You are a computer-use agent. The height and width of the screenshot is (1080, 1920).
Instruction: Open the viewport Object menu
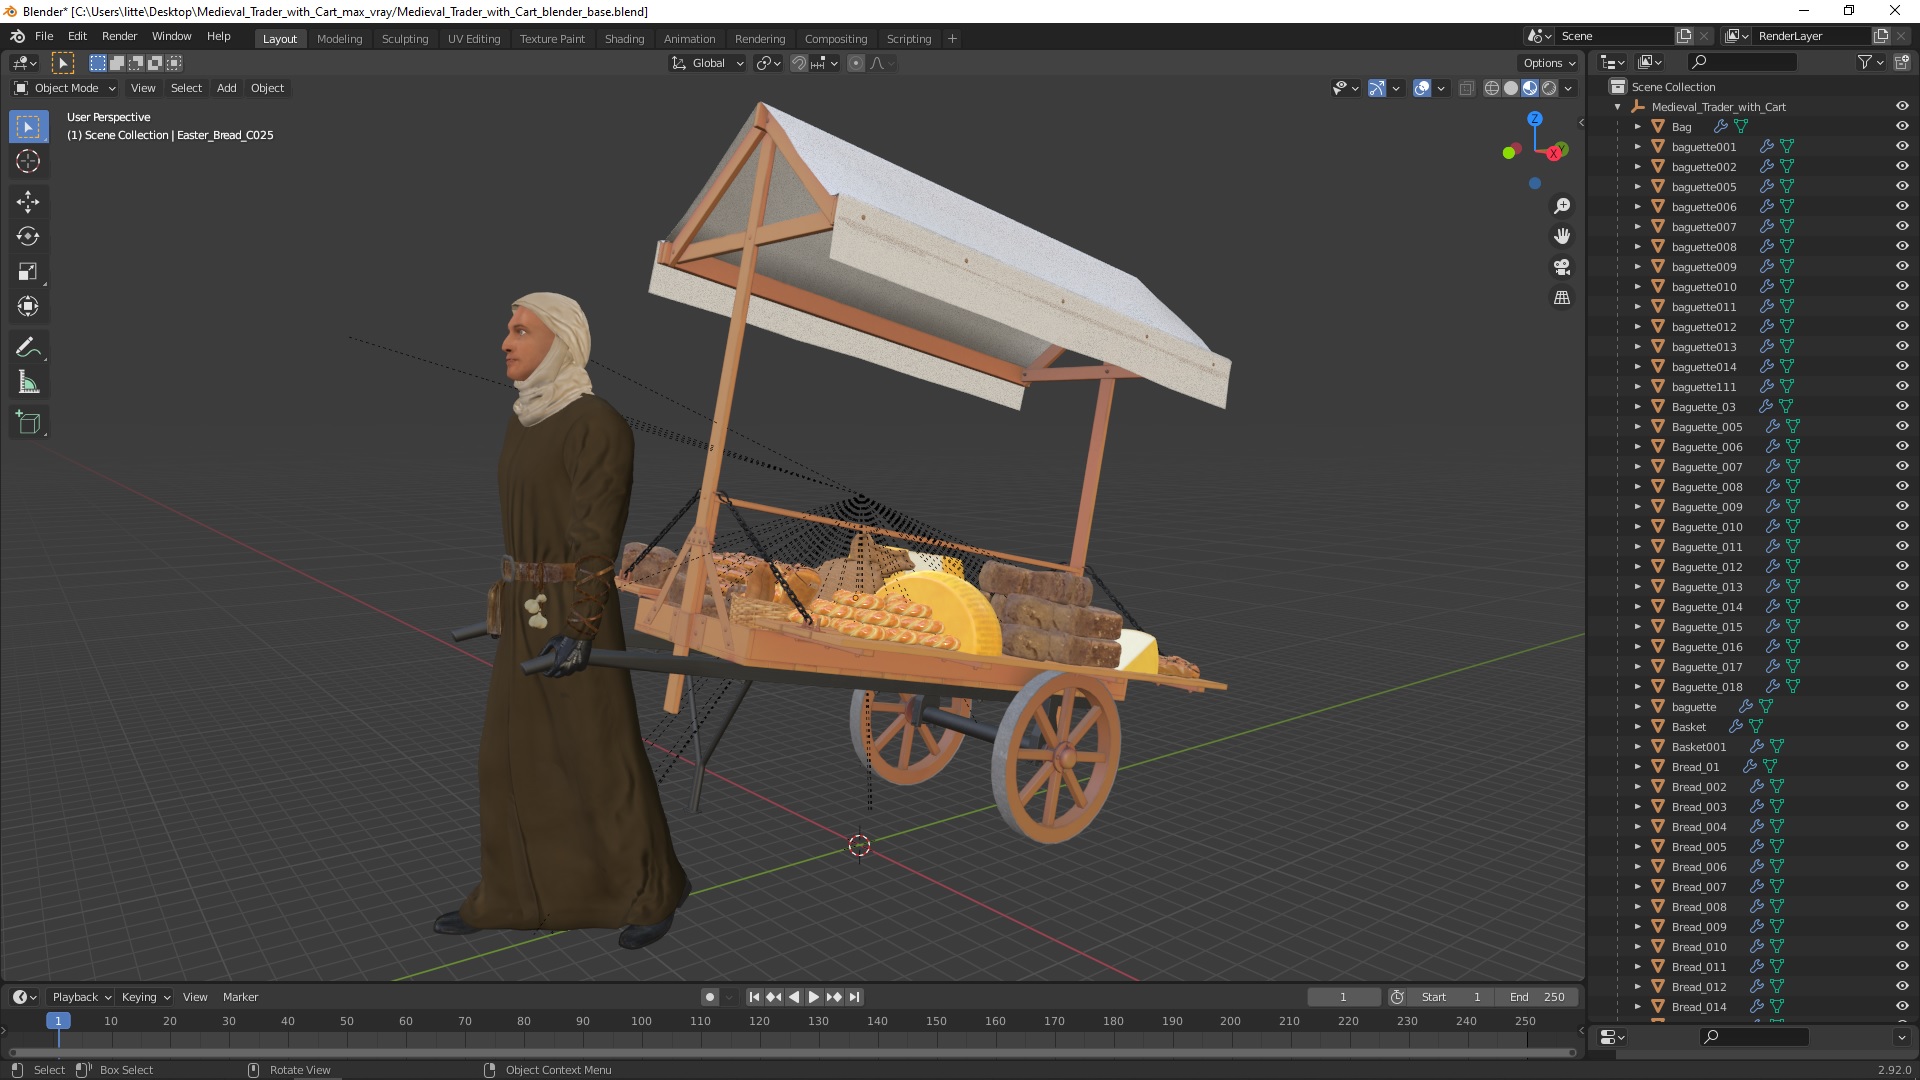267,88
